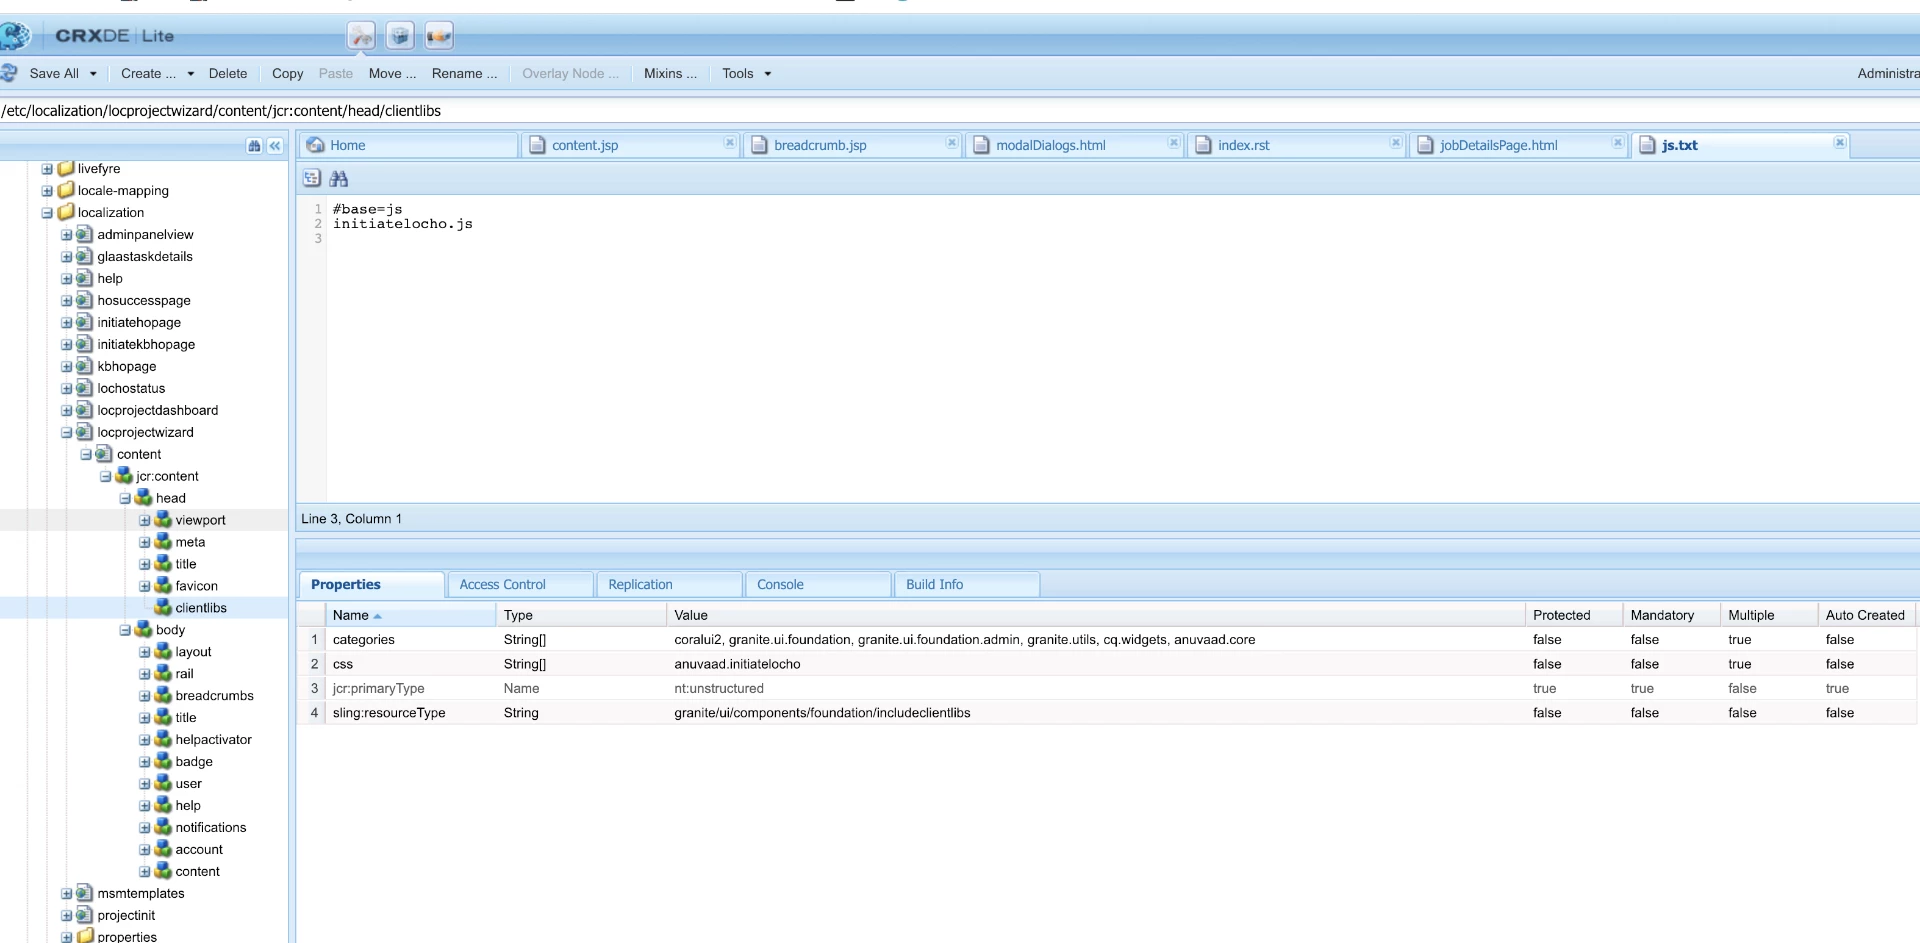Click the adminpanelview page icon

(85, 234)
